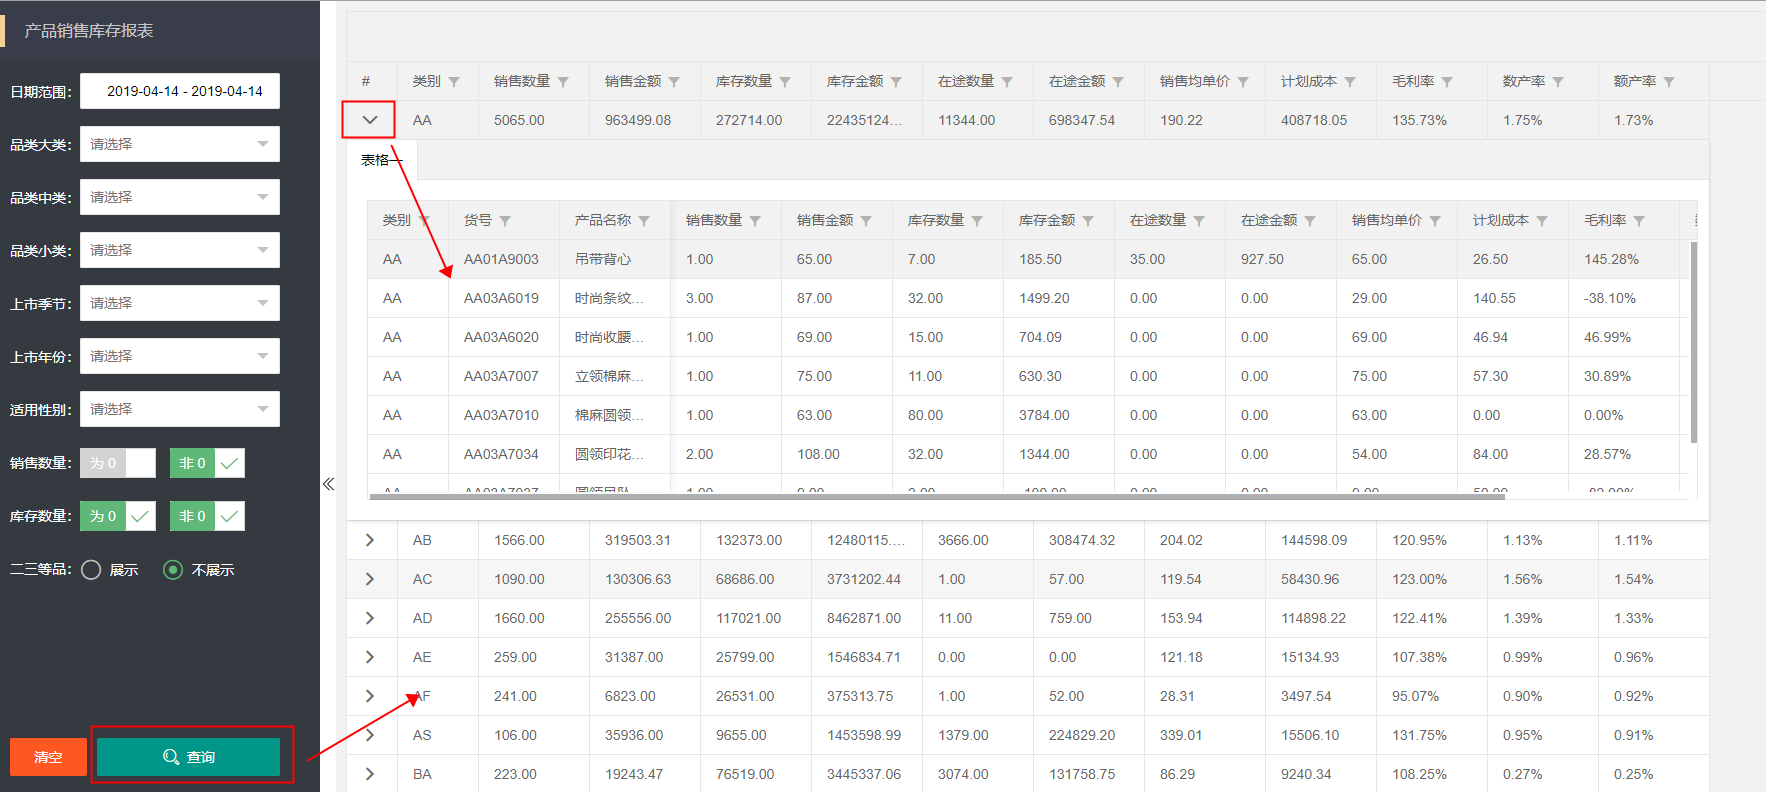This screenshot has height=792, width=1766.
Task: Collapse the expanded AA row
Action: (x=370, y=120)
